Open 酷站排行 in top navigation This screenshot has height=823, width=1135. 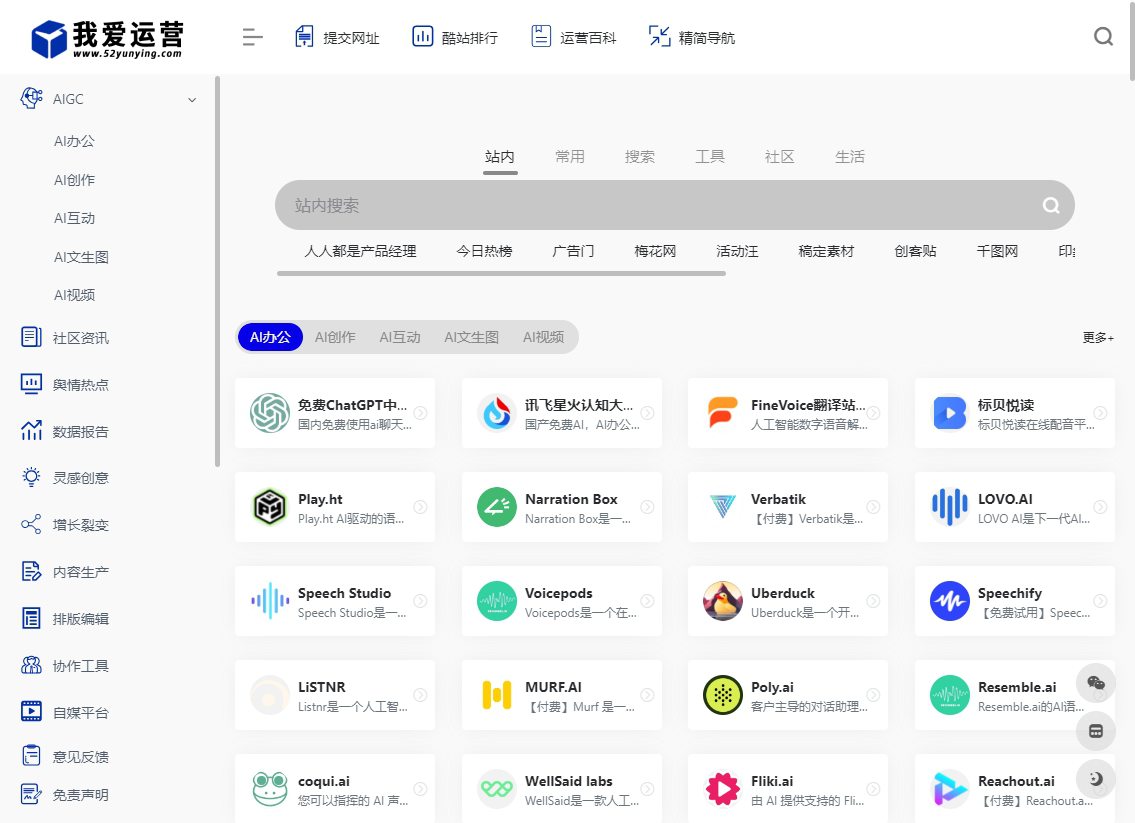click(x=455, y=37)
